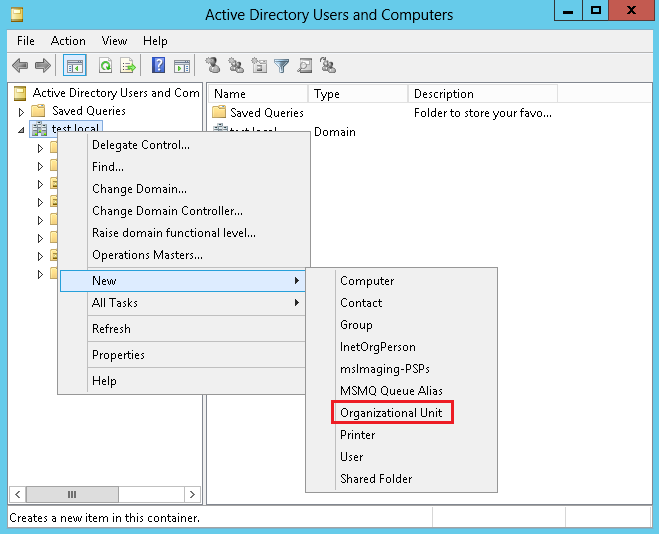Viewport: 659px width, 534px height.
Task: Click the create new organizational unit toolbar icon
Action: coord(259,65)
